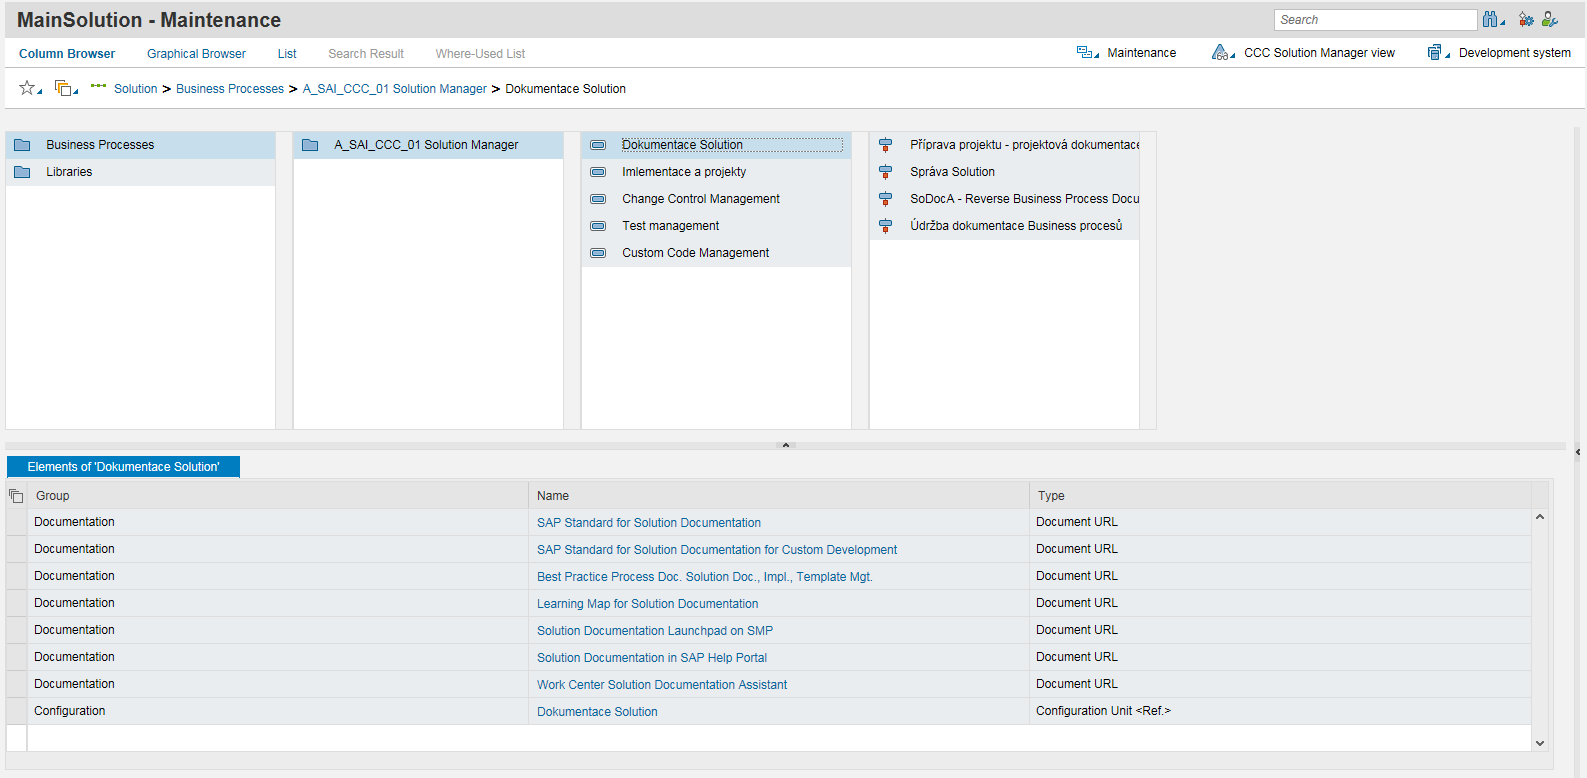Click scenario icon next to Dokumentace Solution
This screenshot has width=1587, height=778.
(598, 145)
